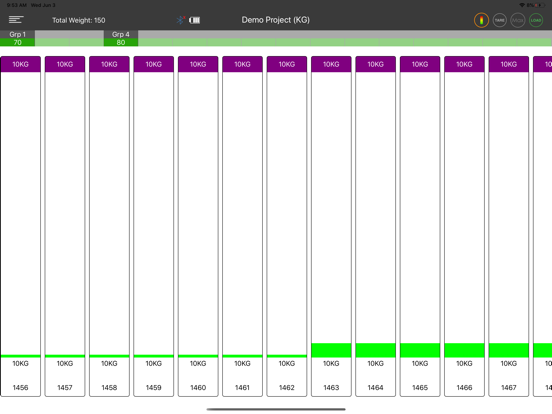Viewport: 552px width, 414px height.
Task: Tap the serial number 1456
Action: [x=20, y=387]
